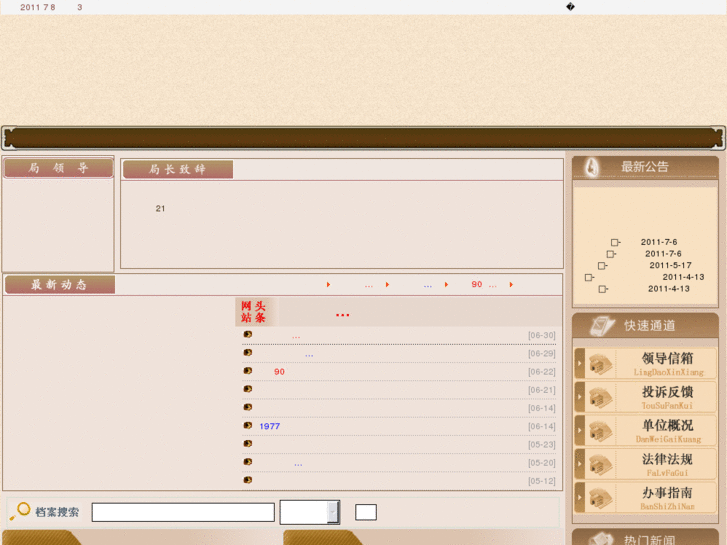This screenshot has height=545, width=727.
Task: Click the small search submit button after the dropdown
Action: coord(366,512)
